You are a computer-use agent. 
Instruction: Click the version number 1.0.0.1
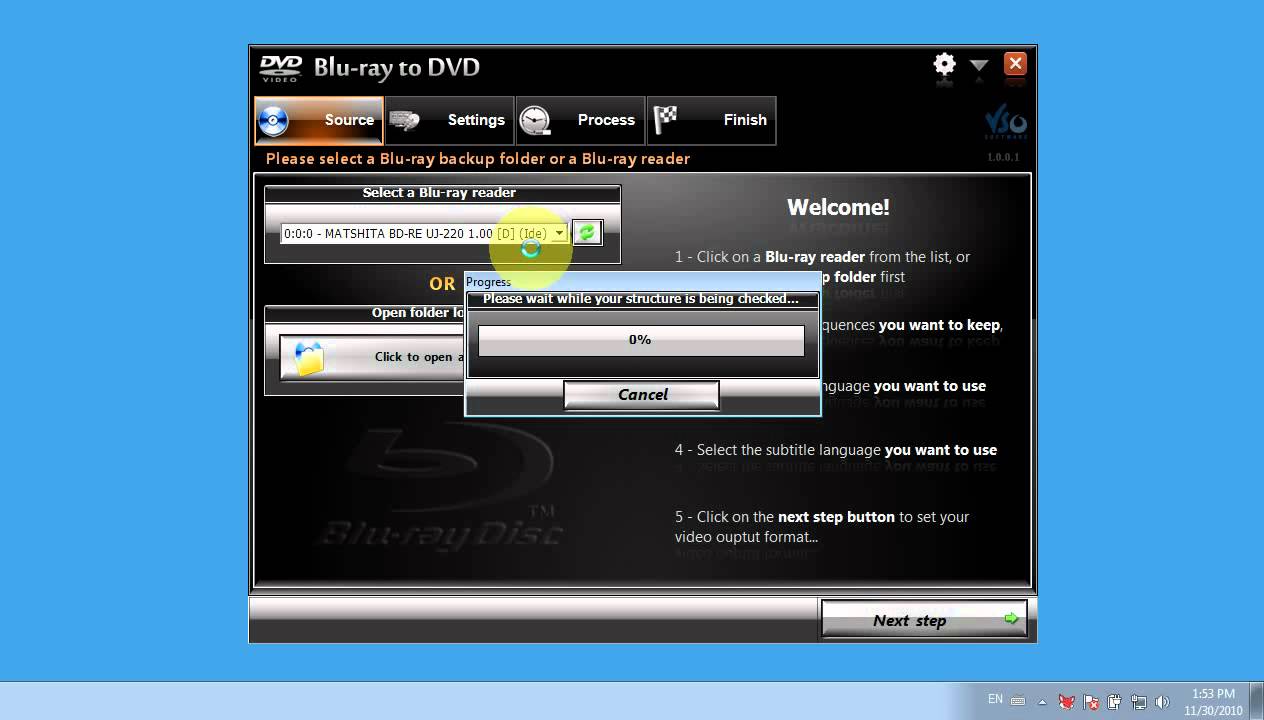point(1003,157)
